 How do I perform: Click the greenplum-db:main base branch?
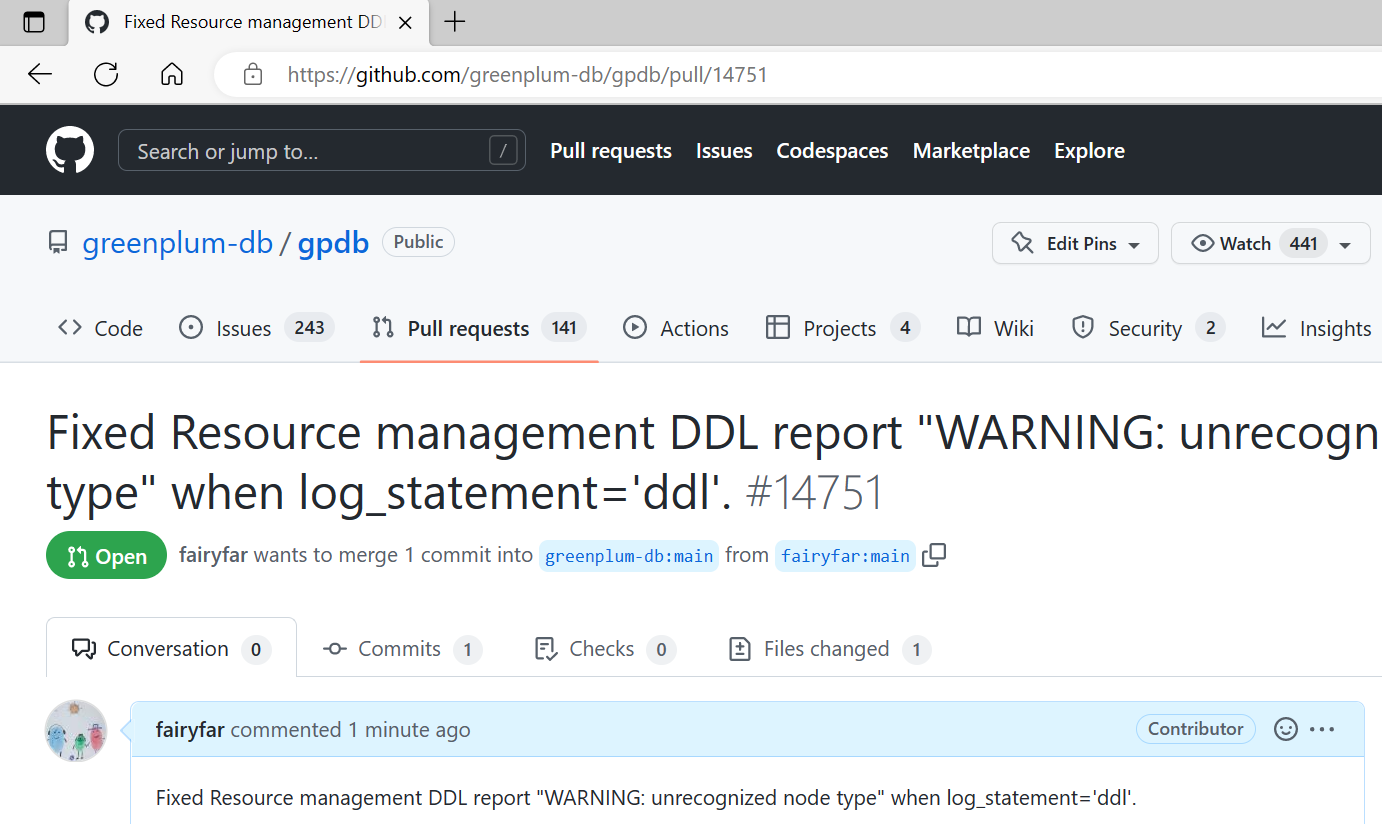(x=629, y=556)
